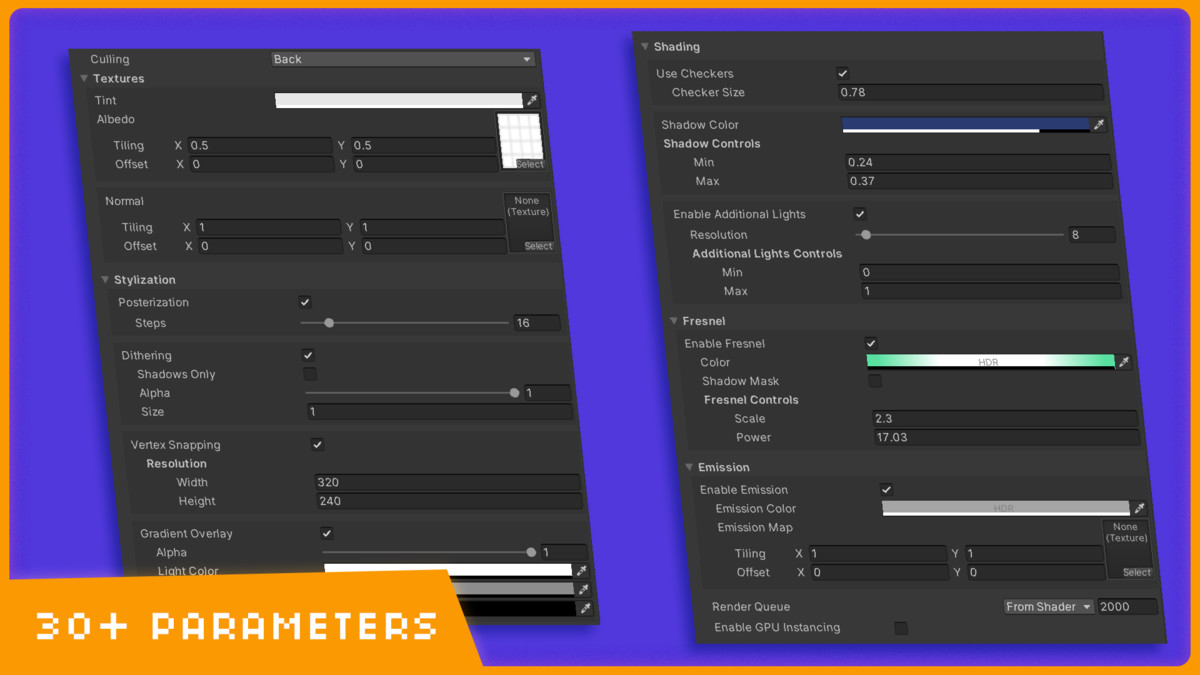Click the Steps value field showing 16
Image resolution: width=1200 pixels, height=675 pixels.
tap(537, 323)
